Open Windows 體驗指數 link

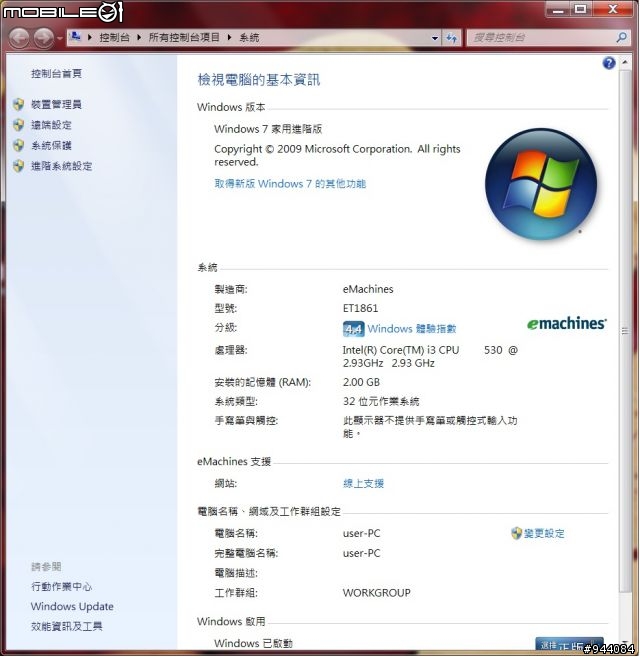pyautogui.click(x=412, y=329)
